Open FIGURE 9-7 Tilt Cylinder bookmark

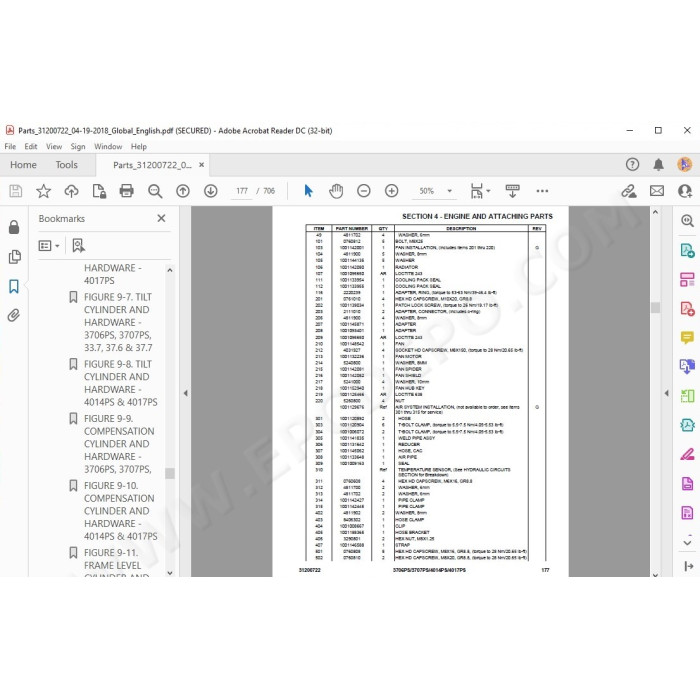click(118, 322)
